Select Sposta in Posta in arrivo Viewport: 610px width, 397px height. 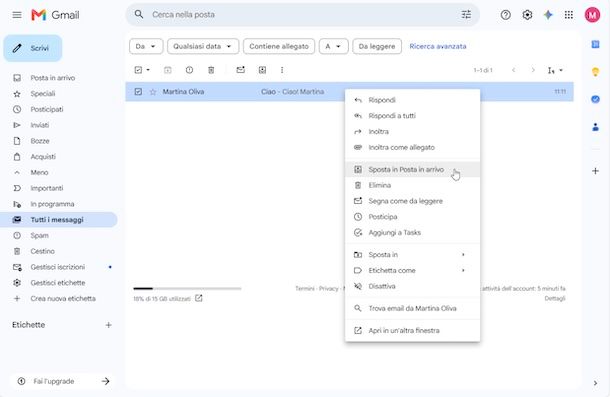pos(412,169)
